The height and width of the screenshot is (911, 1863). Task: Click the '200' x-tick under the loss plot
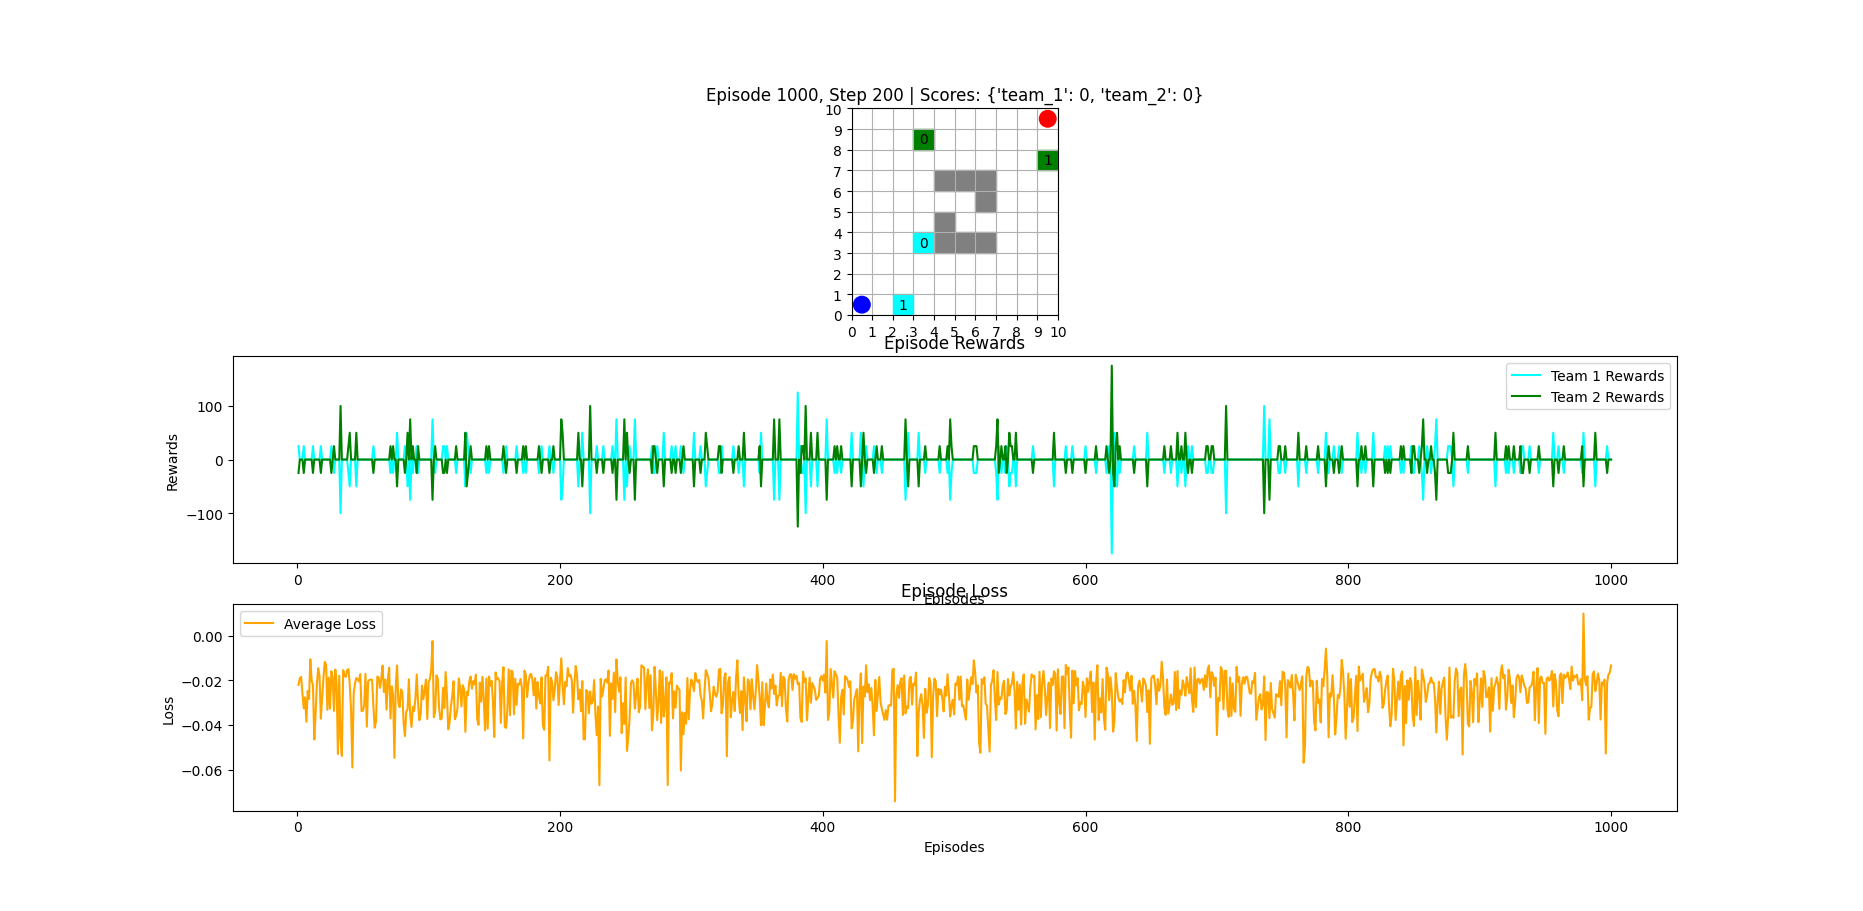click(x=560, y=827)
